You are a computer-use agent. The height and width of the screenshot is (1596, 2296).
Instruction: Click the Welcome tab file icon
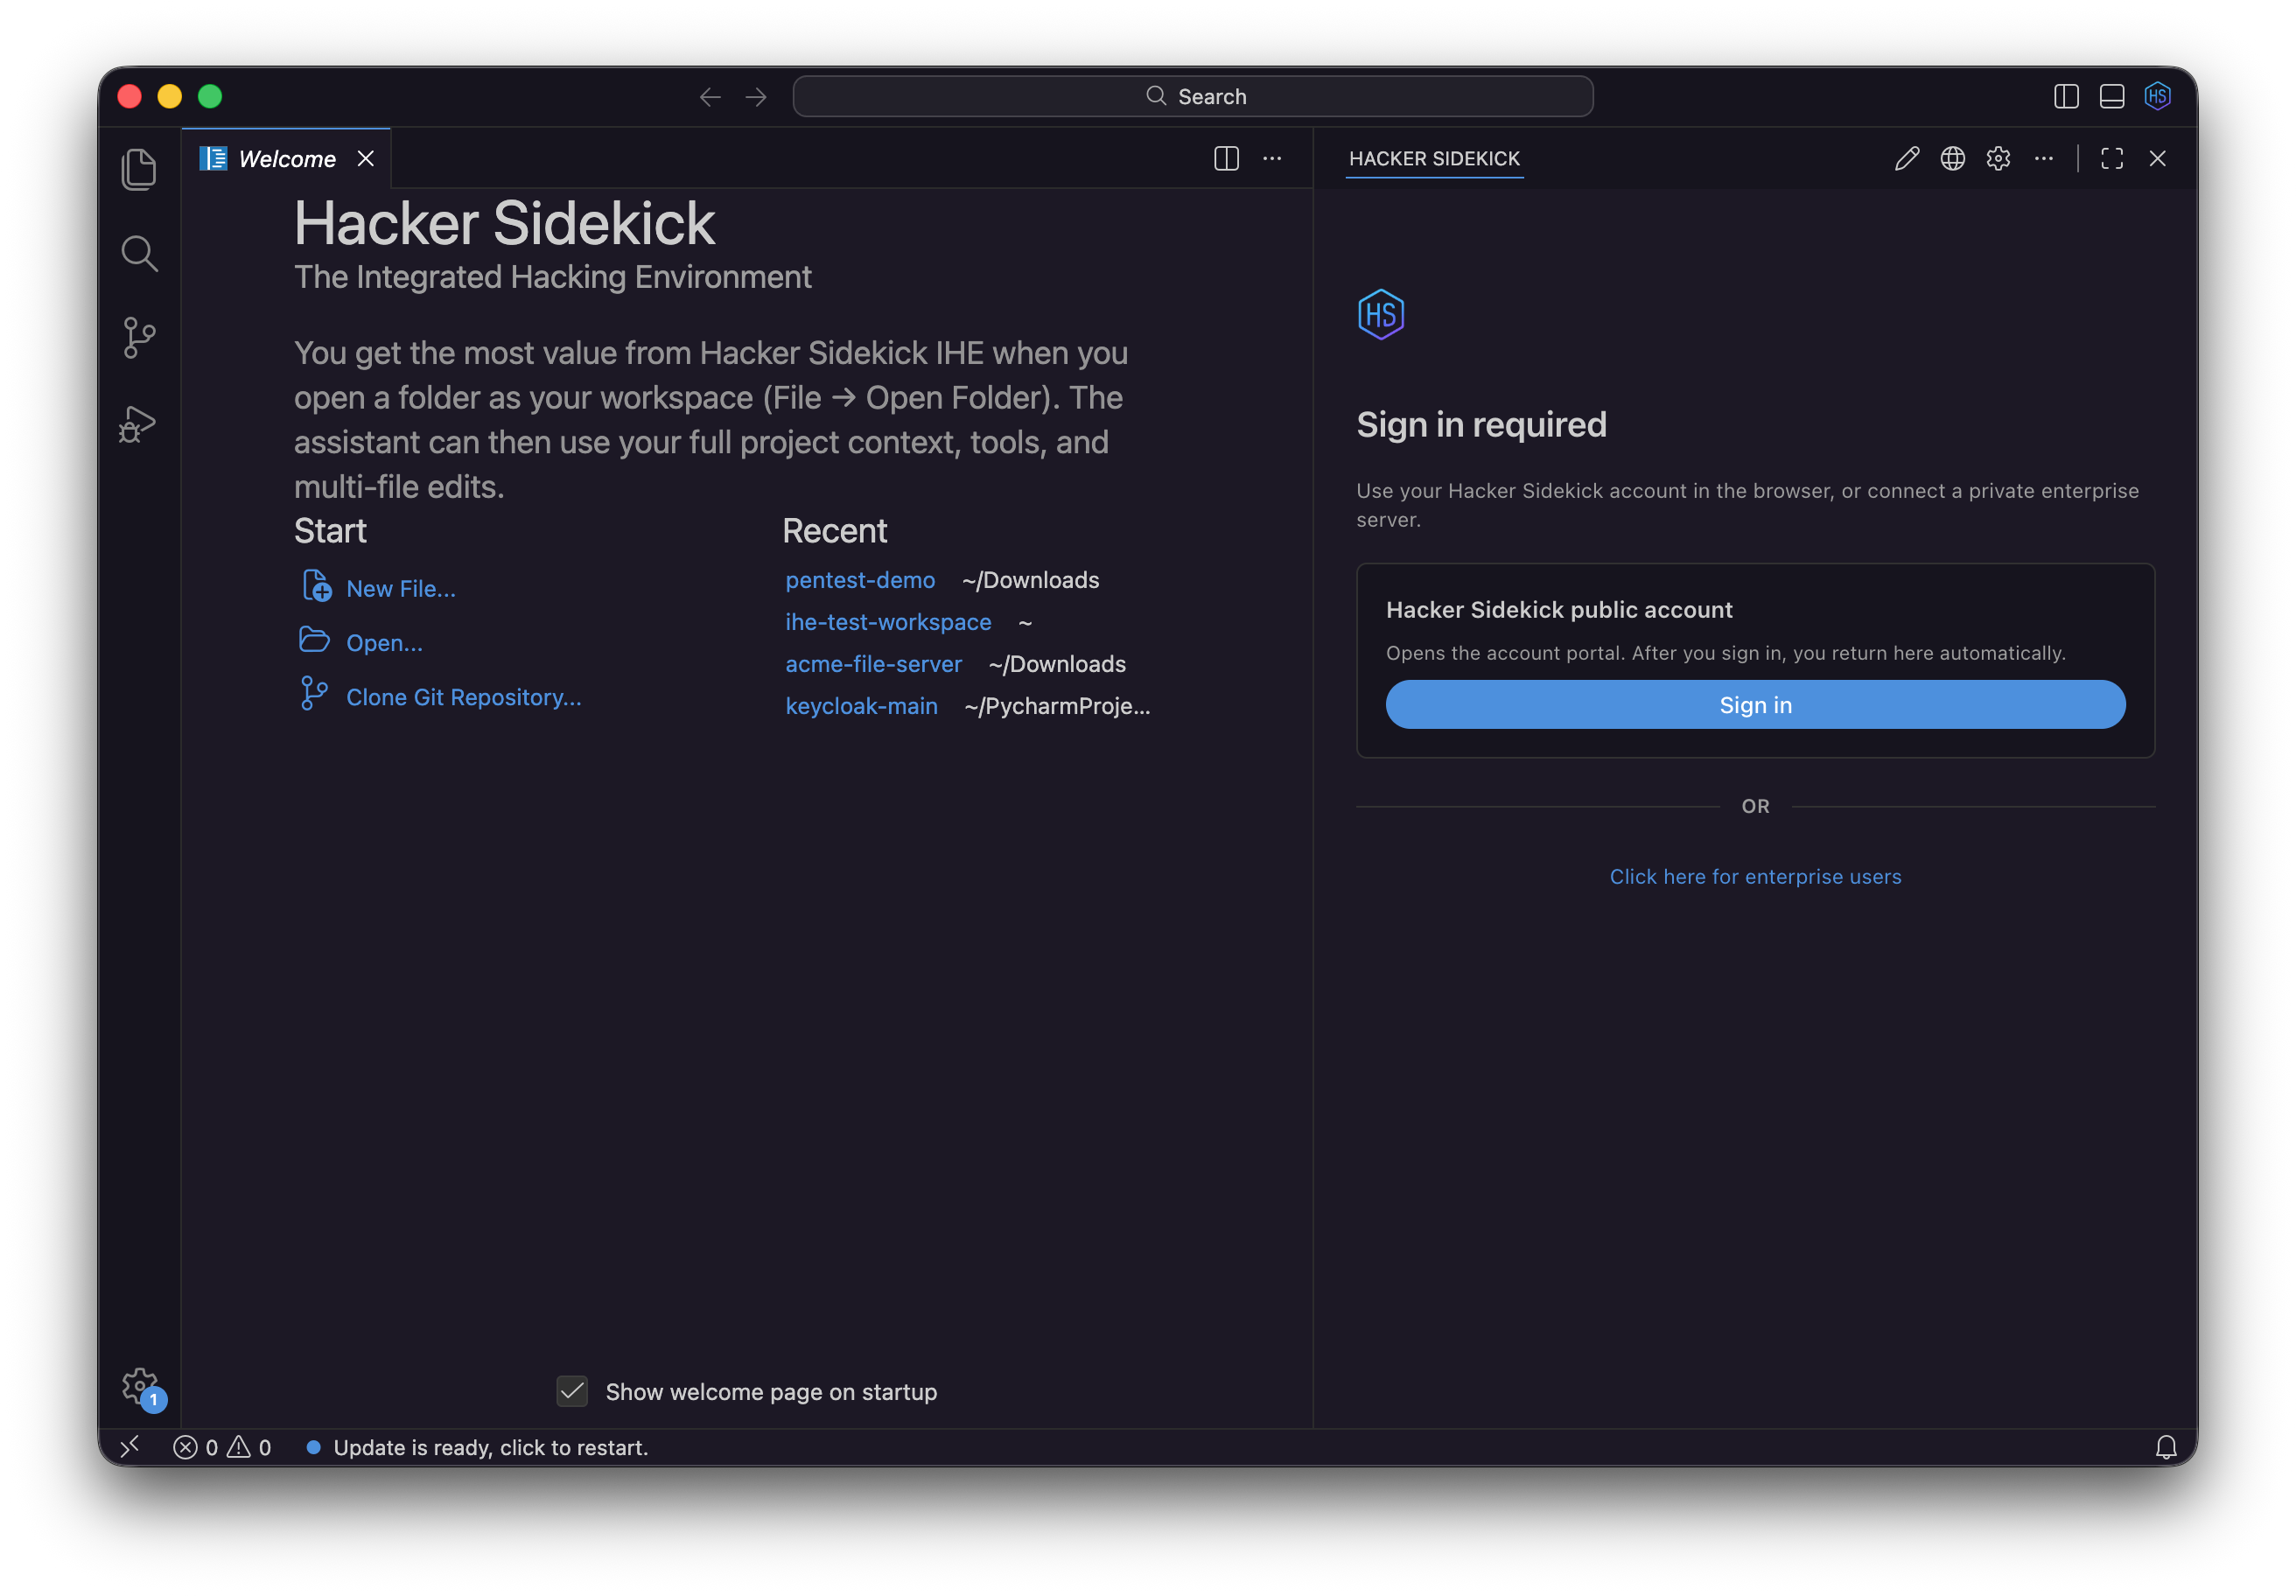coord(213,159)
